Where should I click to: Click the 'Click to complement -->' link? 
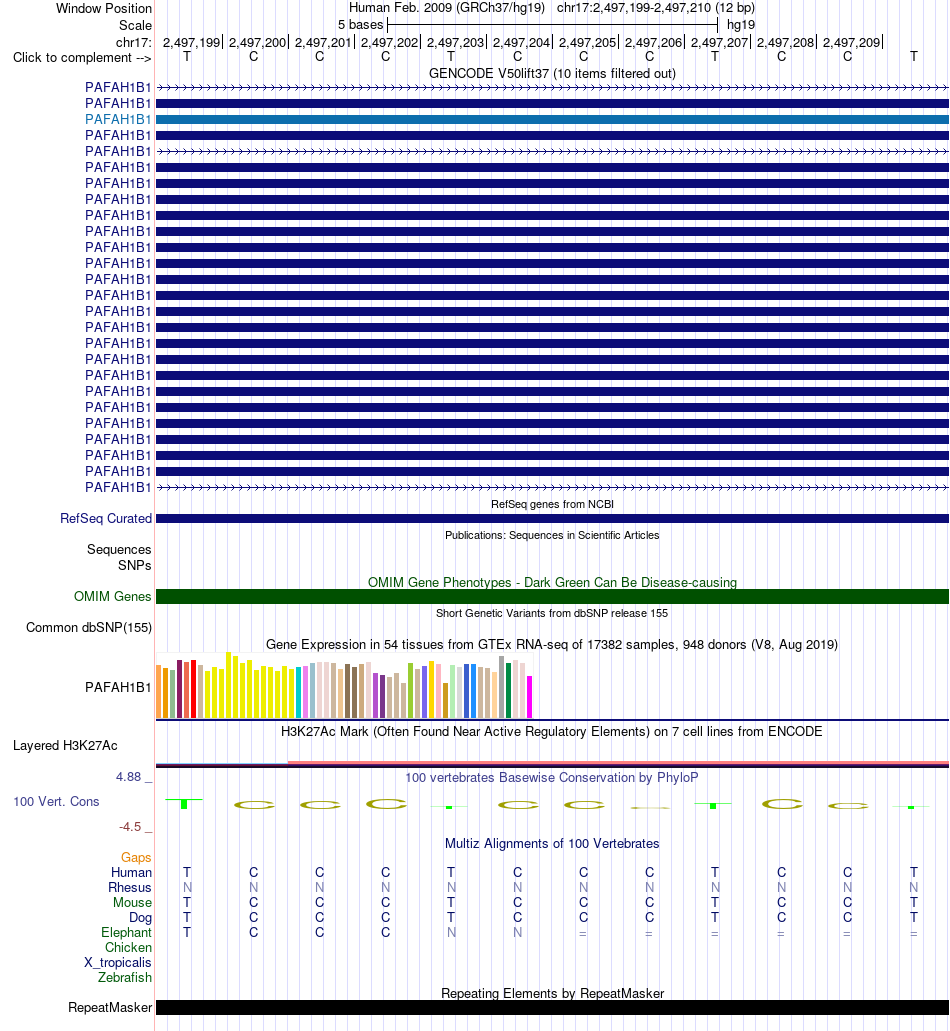82,58
